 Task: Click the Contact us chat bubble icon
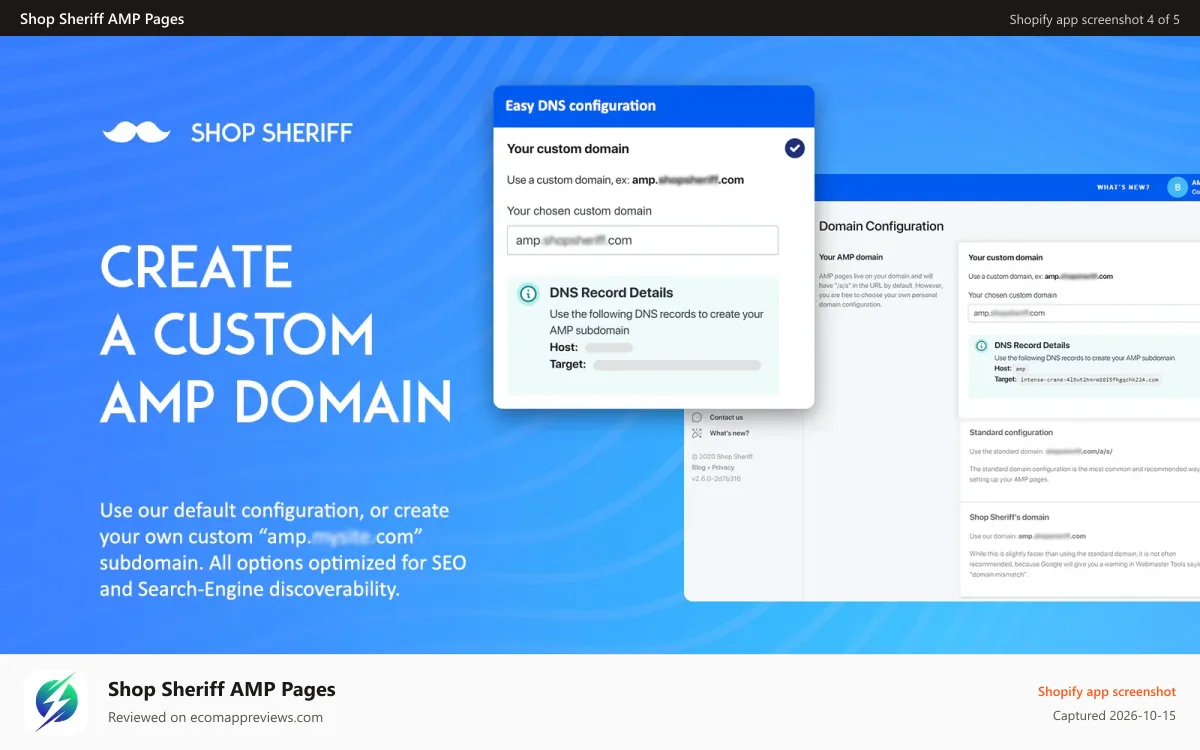[x=697, y=417]
